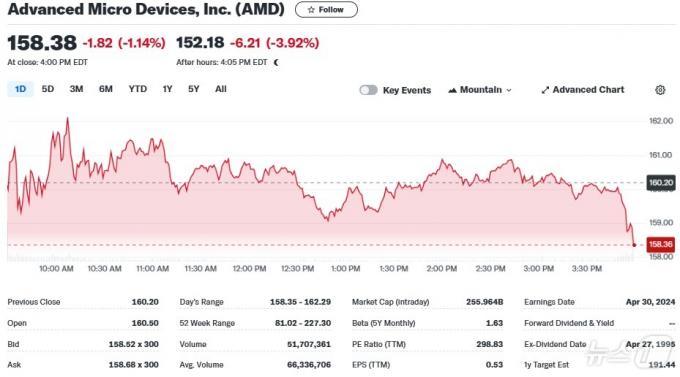Select the 5Y range tab
Image resolution: width=680 pixels, height=377 pixels.
click(193, 89)
